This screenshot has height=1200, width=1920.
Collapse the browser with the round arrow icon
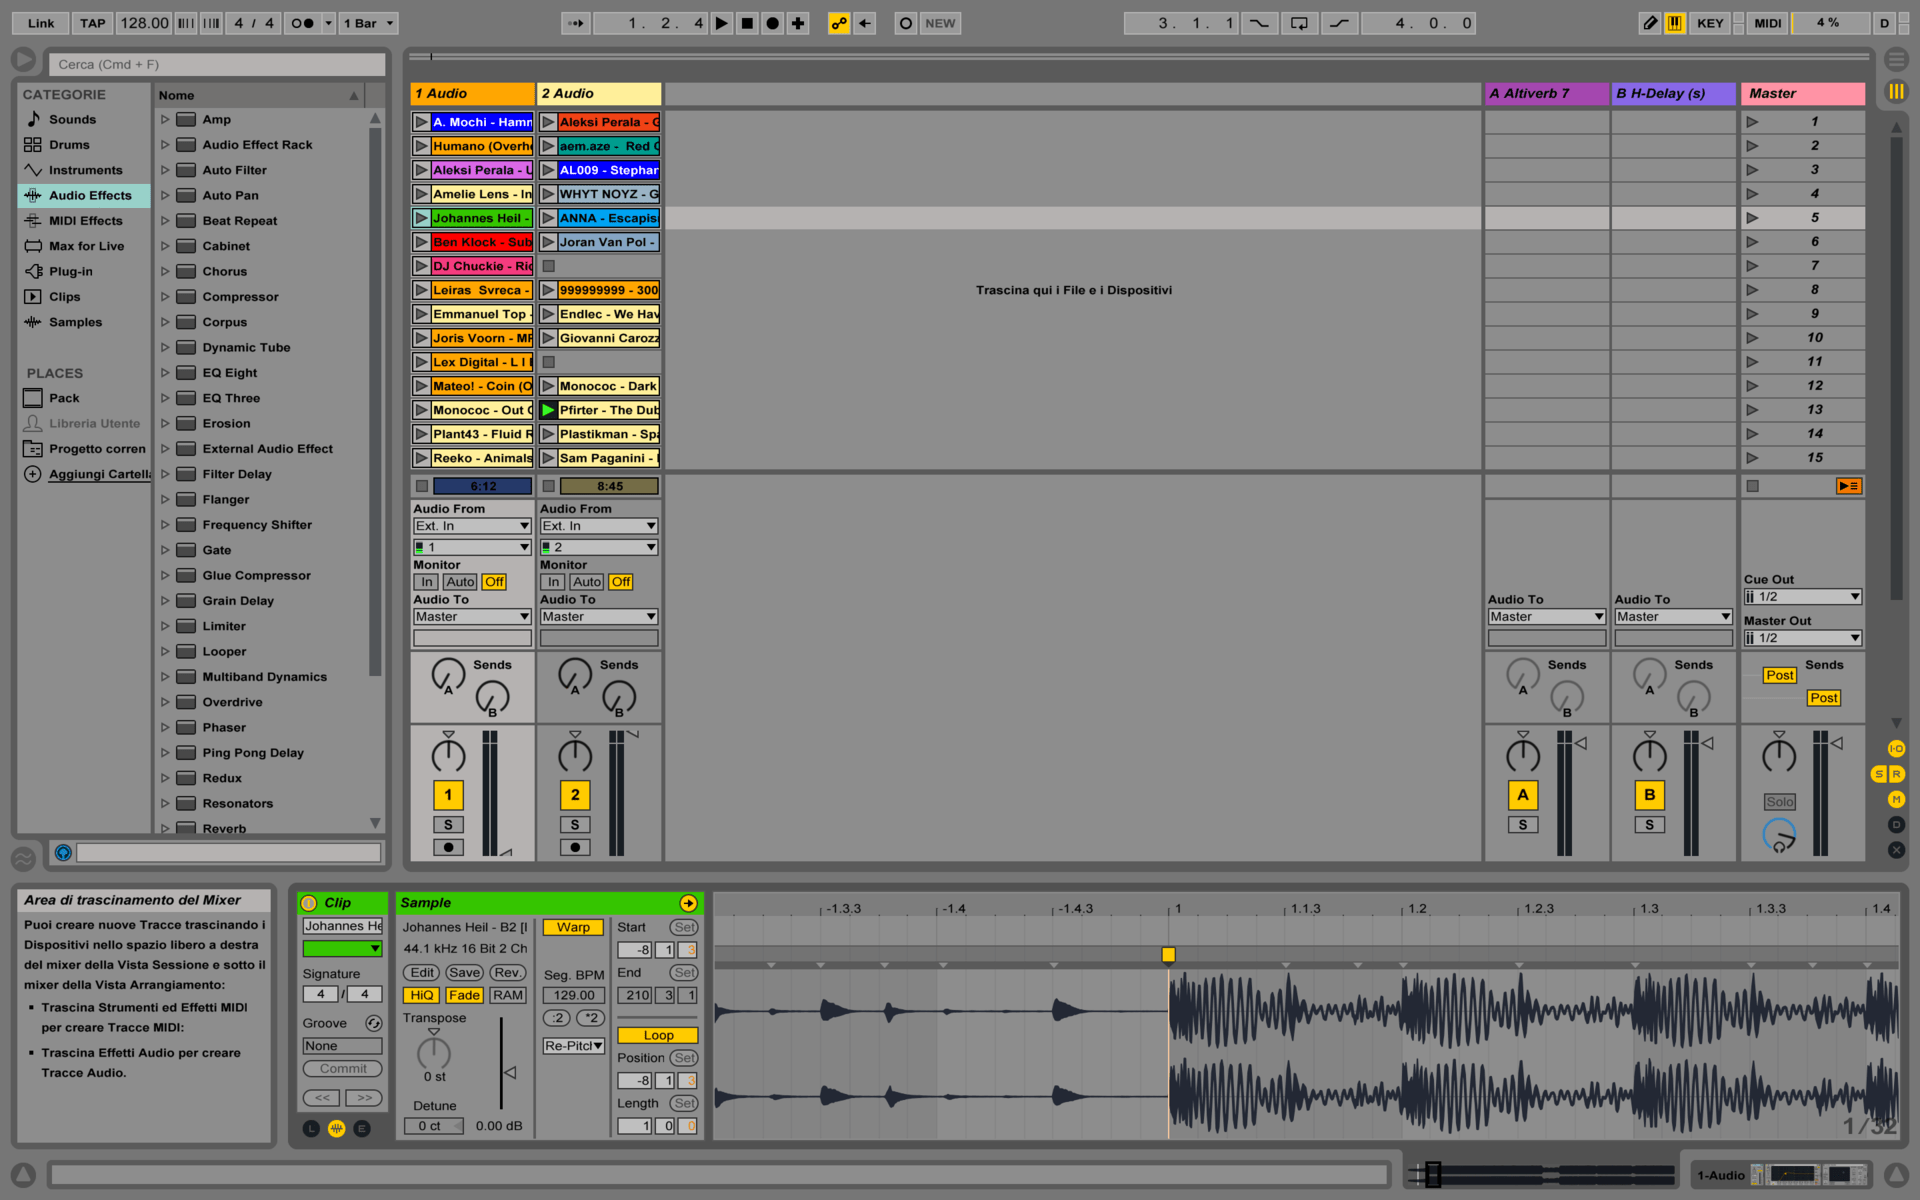(x=22, y=60)
